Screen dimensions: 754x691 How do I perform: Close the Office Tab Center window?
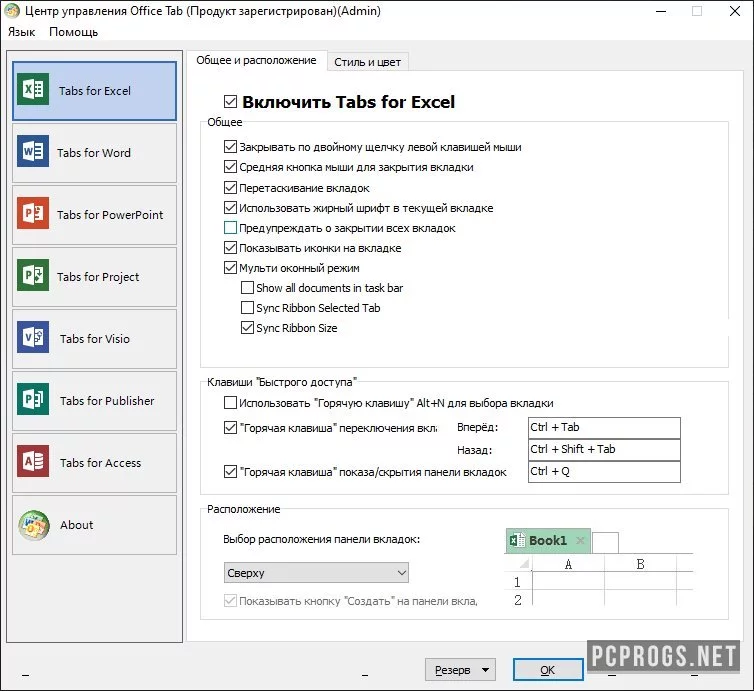(x=735, y=11)
